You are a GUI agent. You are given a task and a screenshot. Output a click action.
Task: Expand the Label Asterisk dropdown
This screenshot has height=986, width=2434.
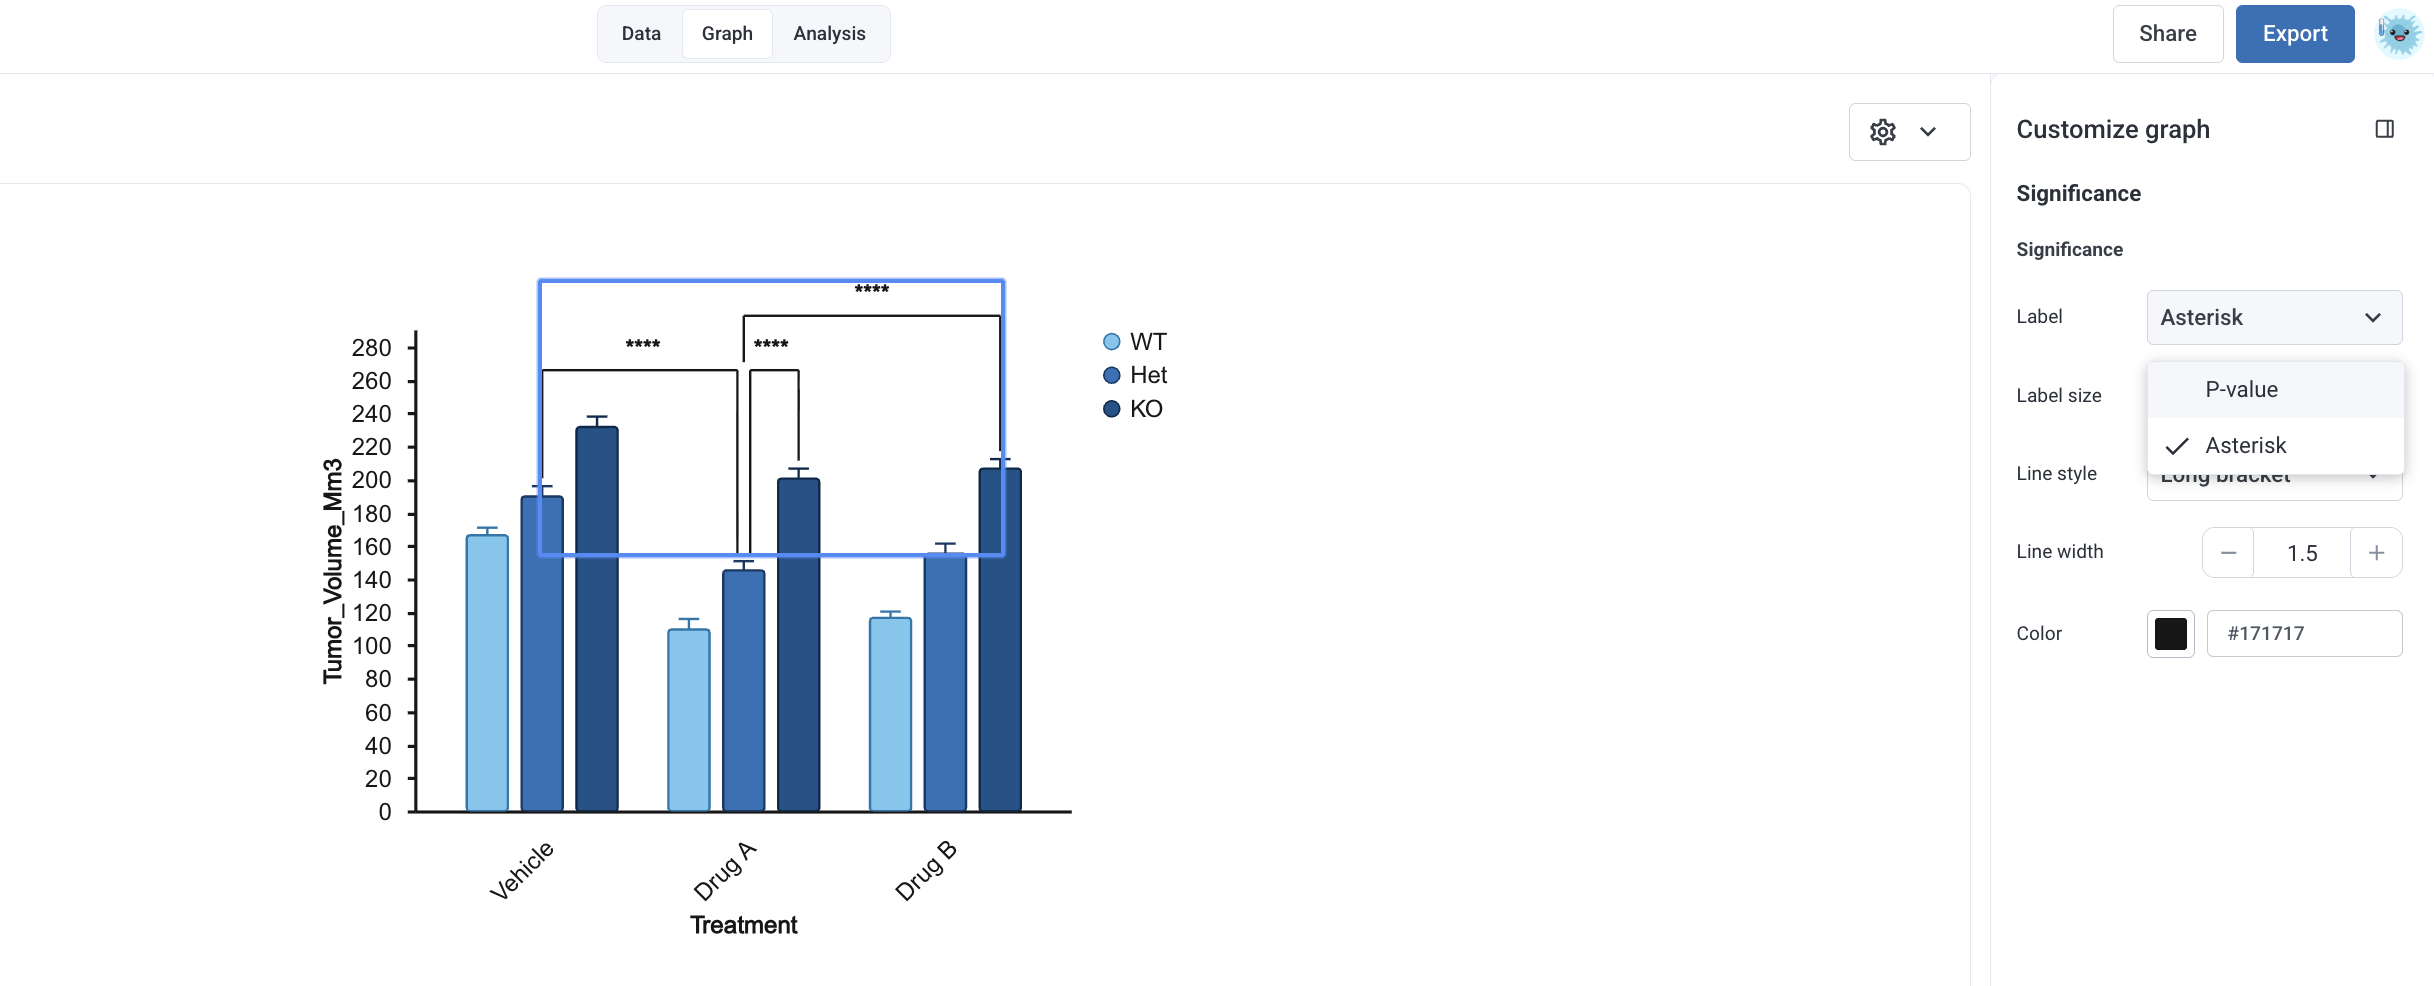(x=2275, y=317)
